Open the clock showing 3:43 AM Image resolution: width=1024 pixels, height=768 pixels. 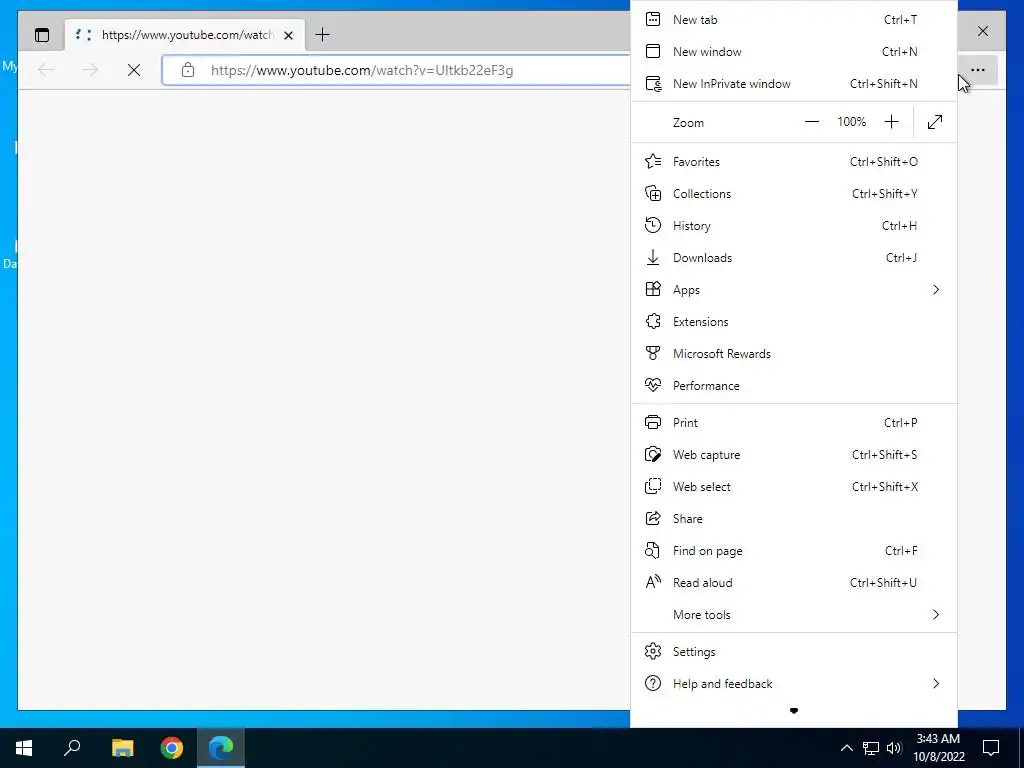click(x=939, y=748)
